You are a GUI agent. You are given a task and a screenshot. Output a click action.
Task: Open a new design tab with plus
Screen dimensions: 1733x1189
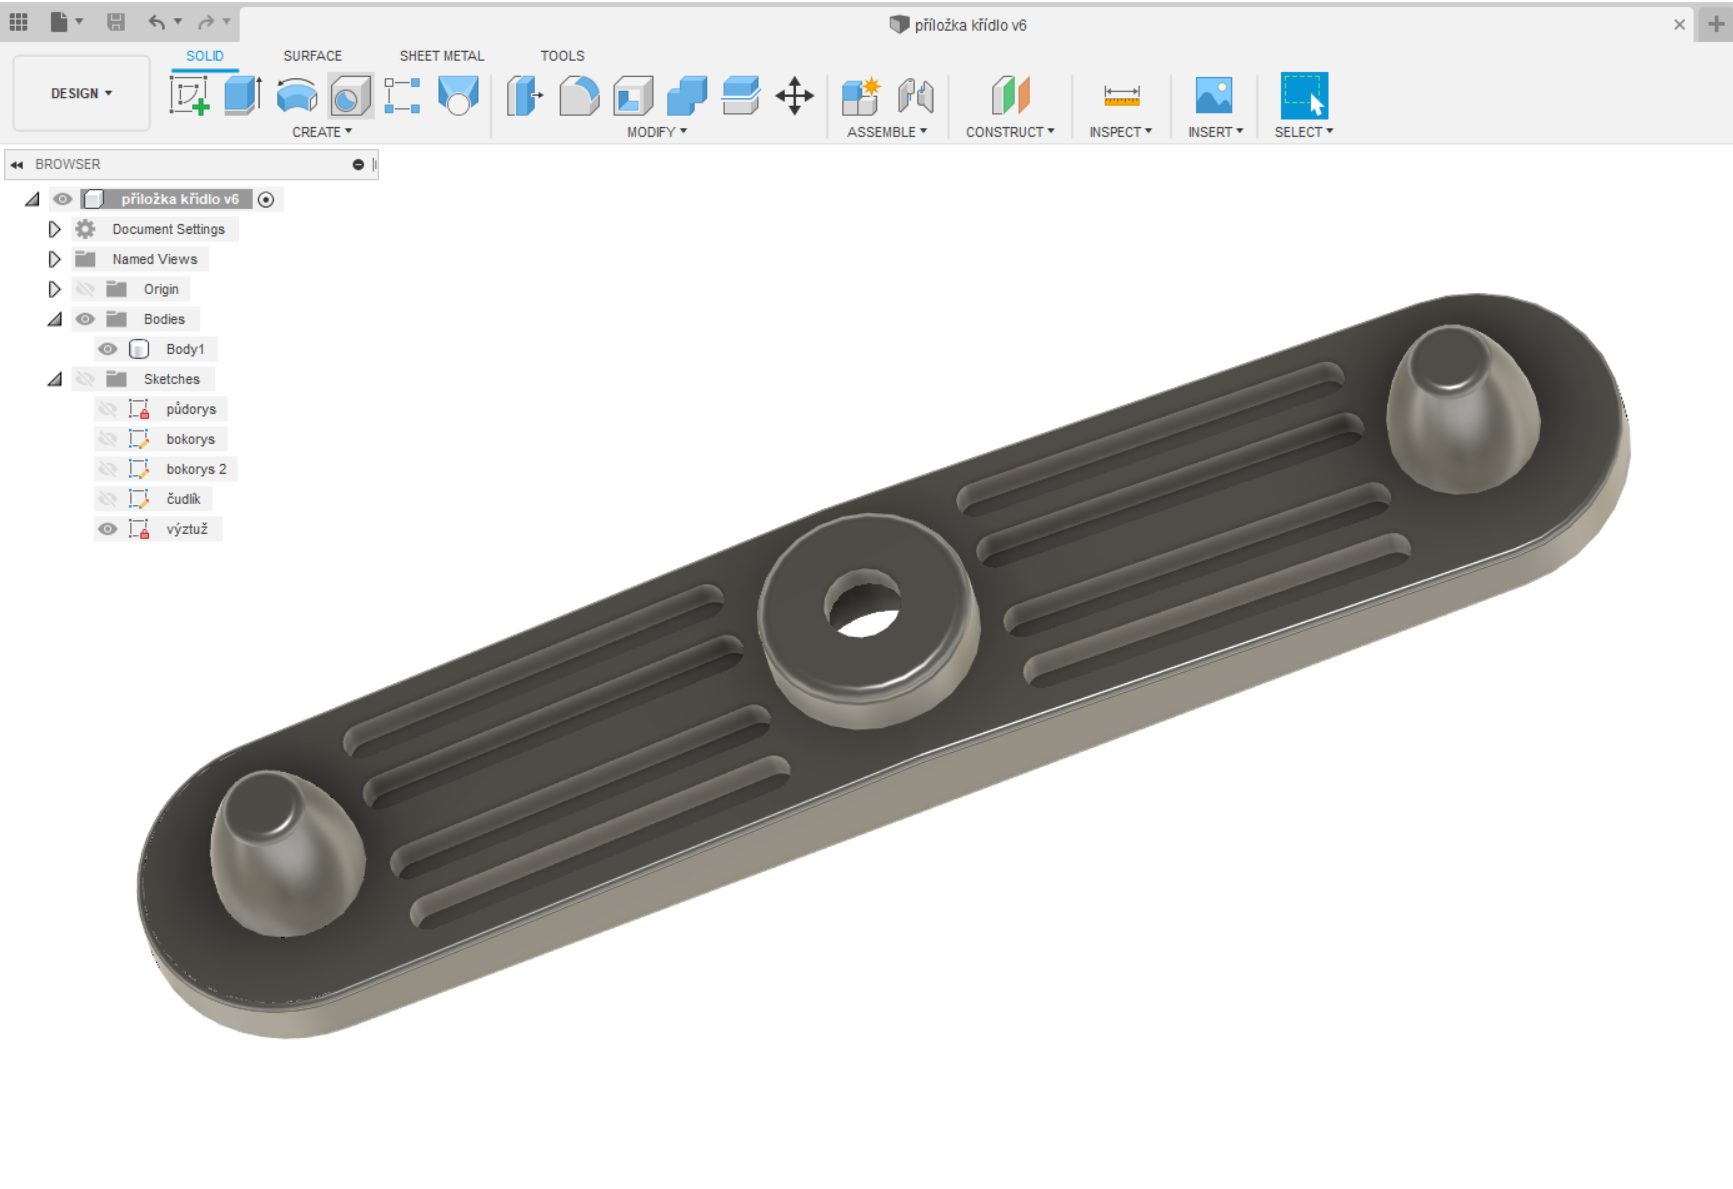pos(1716,24)
